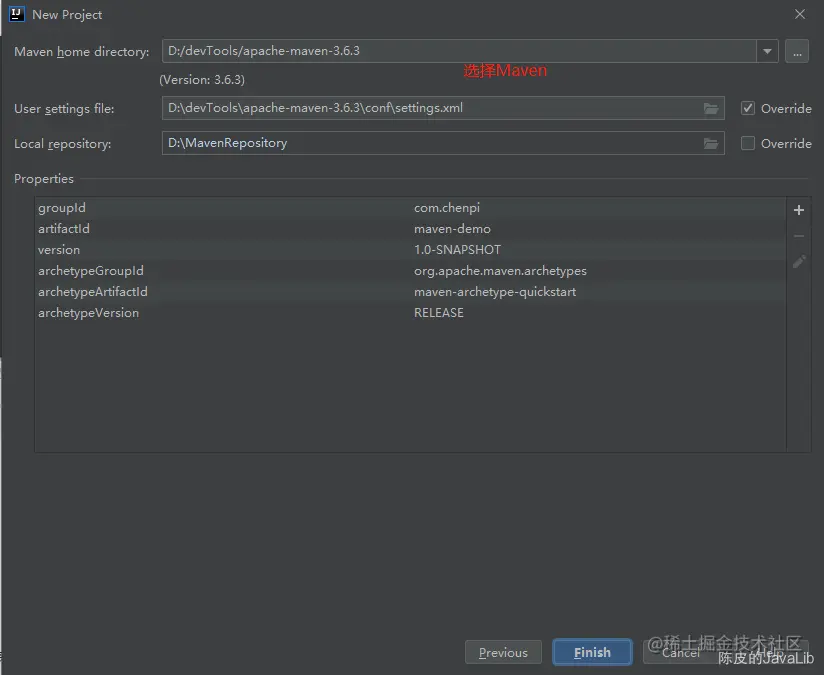Click folder icon in Local repository field
824x675 pixels.
coord(711,144)
